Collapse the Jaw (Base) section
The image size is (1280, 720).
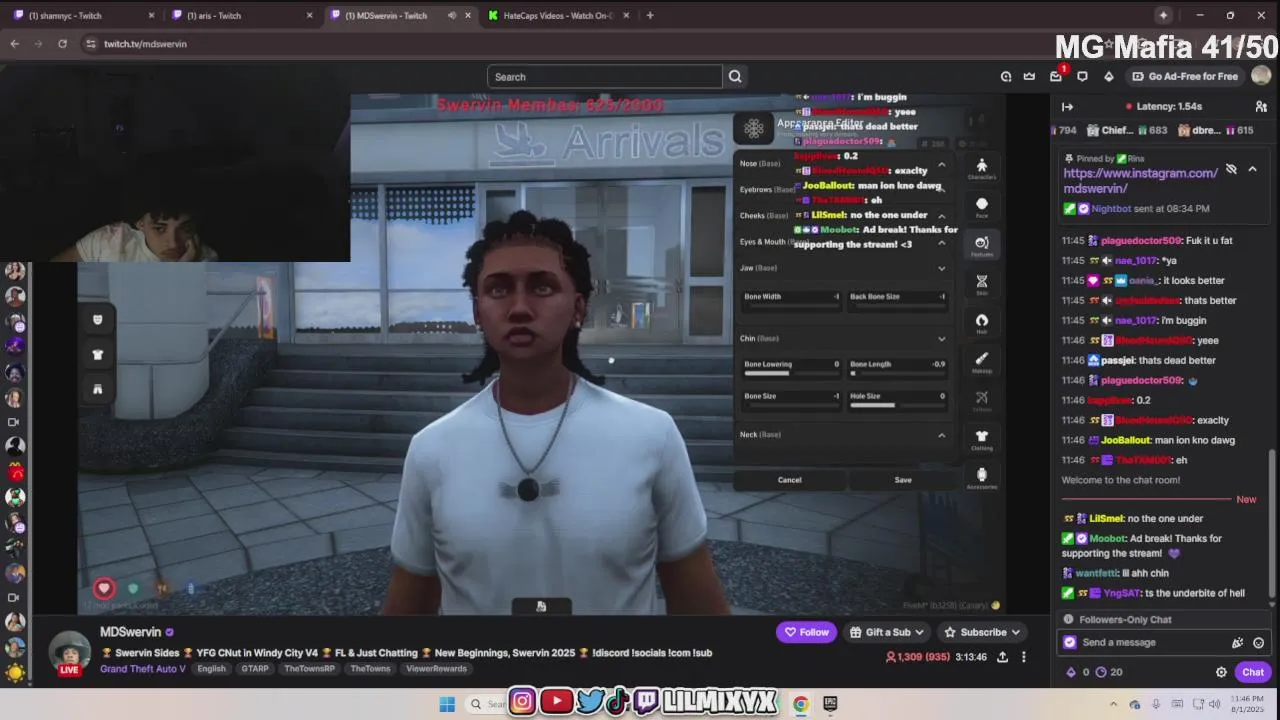(x=941, y=268)
